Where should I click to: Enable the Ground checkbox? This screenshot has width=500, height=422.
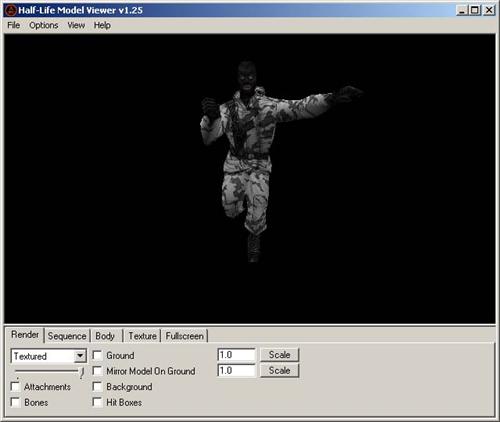point(97,355)
